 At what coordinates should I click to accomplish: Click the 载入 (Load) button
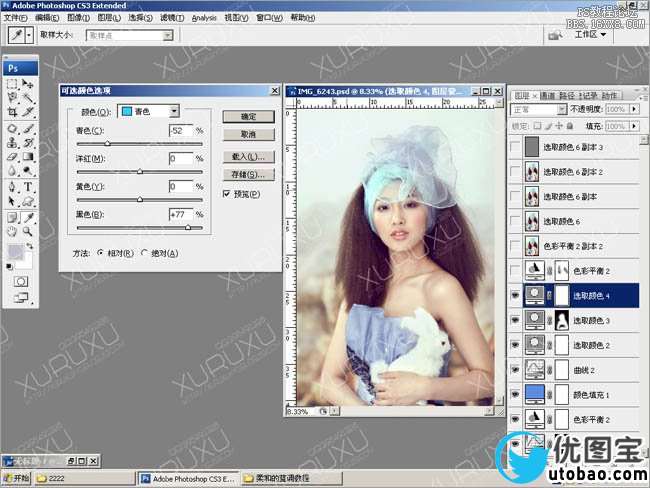coord(248,157)
